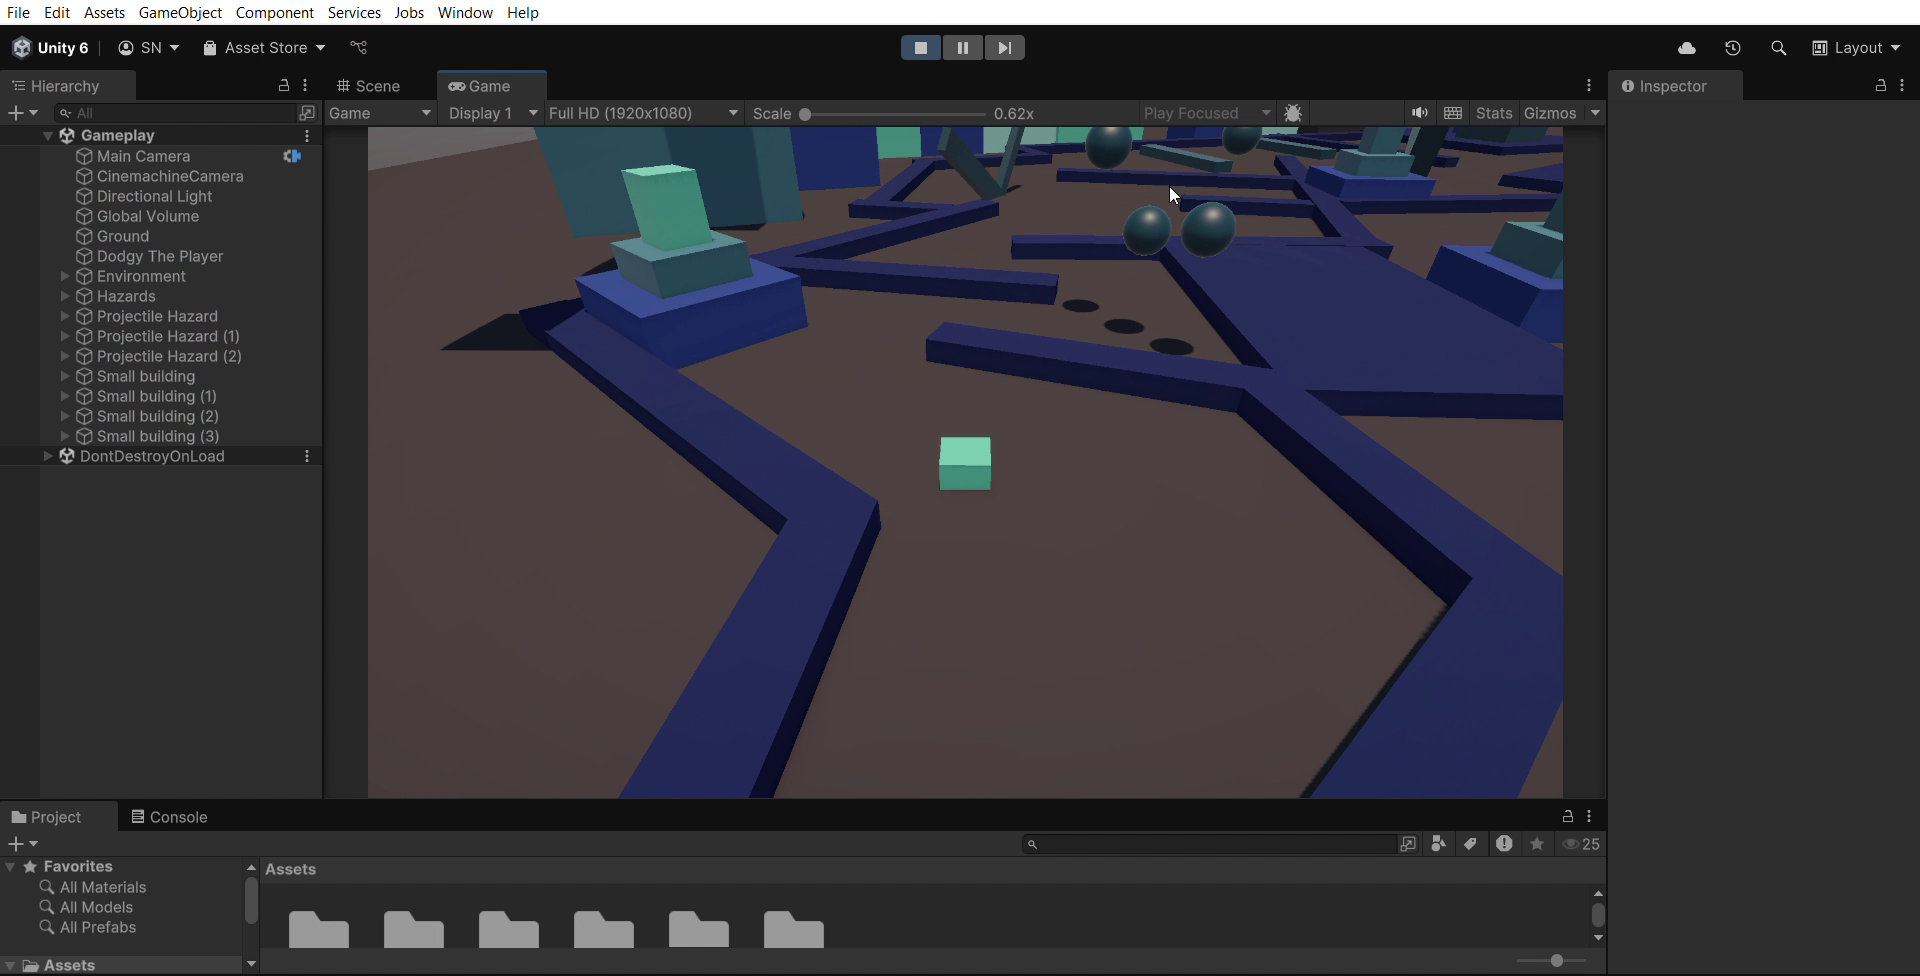Lock the Project panel
Screen dimensions: 1920x976
[x=1568, y=817]
